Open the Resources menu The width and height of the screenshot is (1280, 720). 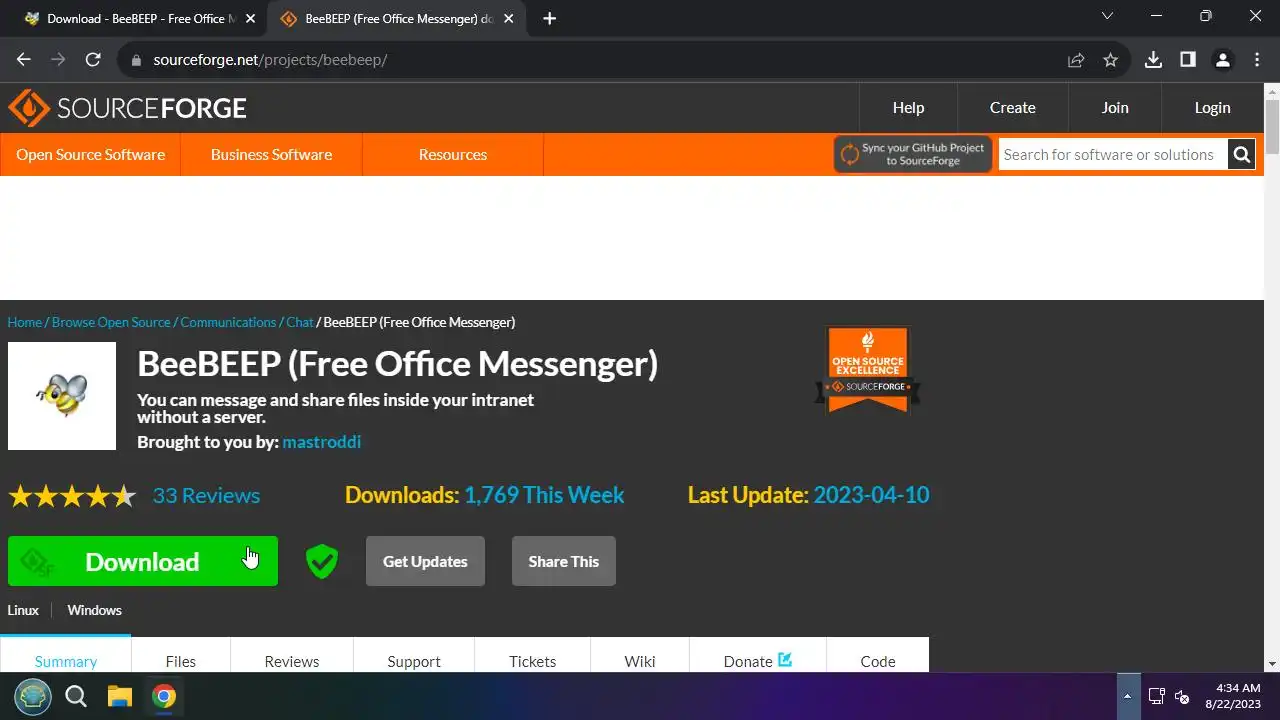point(453,155)
